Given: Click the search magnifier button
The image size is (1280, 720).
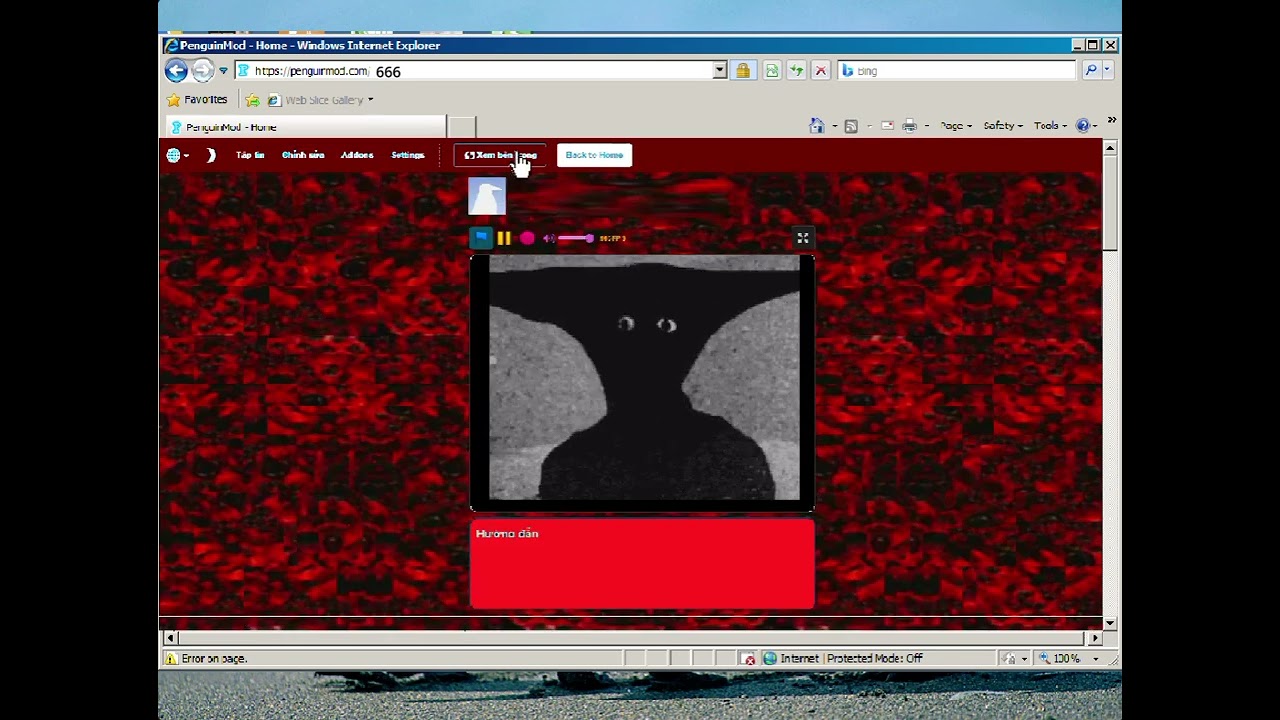Looking at the screenshot, I should pyautogui.click(x=1091, y=71).
